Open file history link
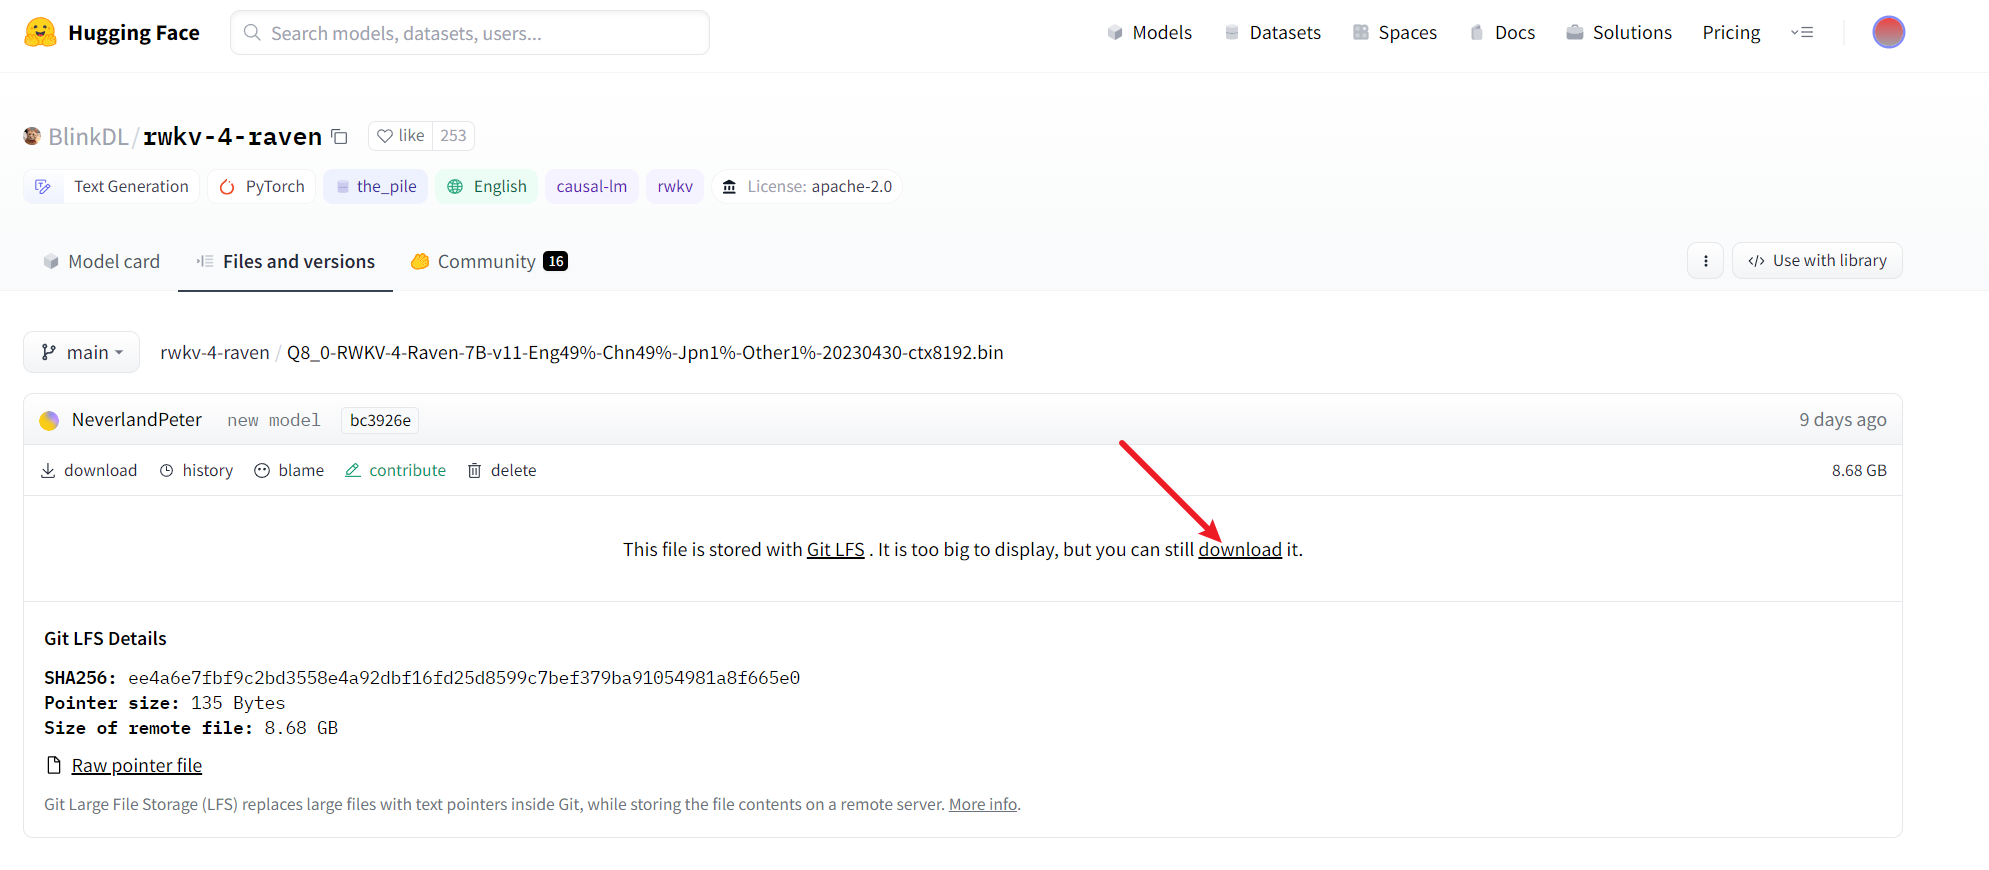This screenshot has height=870, width=1989. (196, 470)
